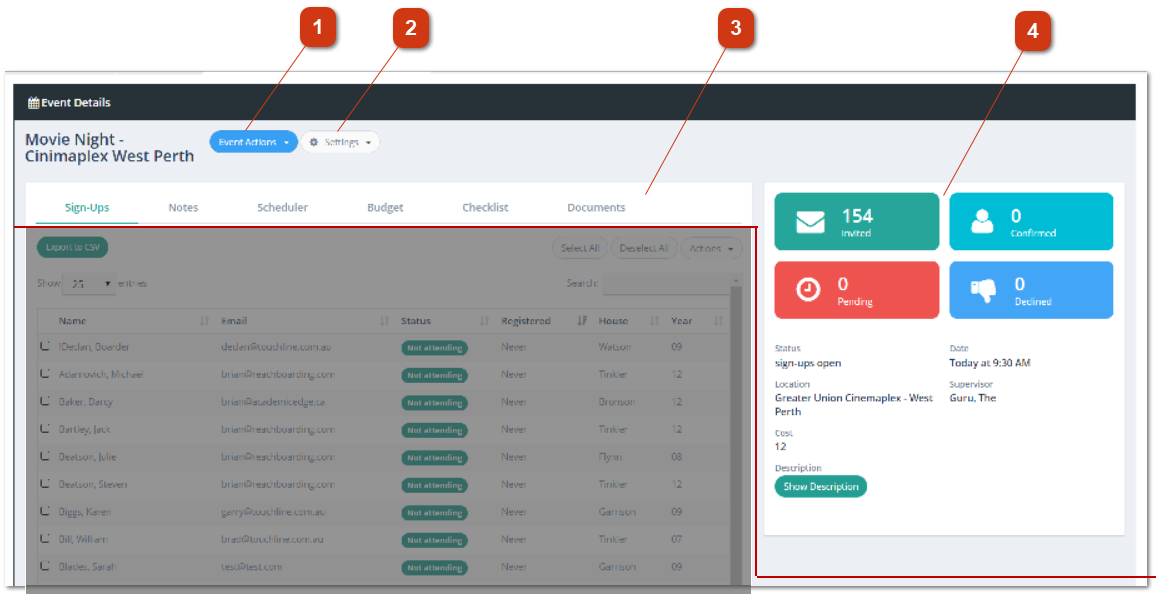Image resolution: width=1156 pixels, height=595 pixels.
Task: Expand the Settings dropdown menu
Action: (x=341, y=142)
